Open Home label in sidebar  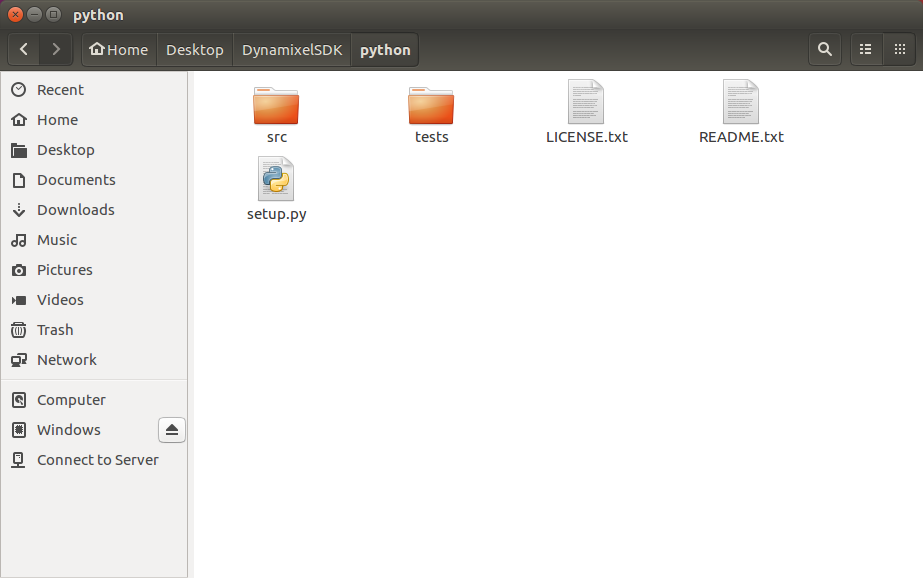tap(57, 120)
